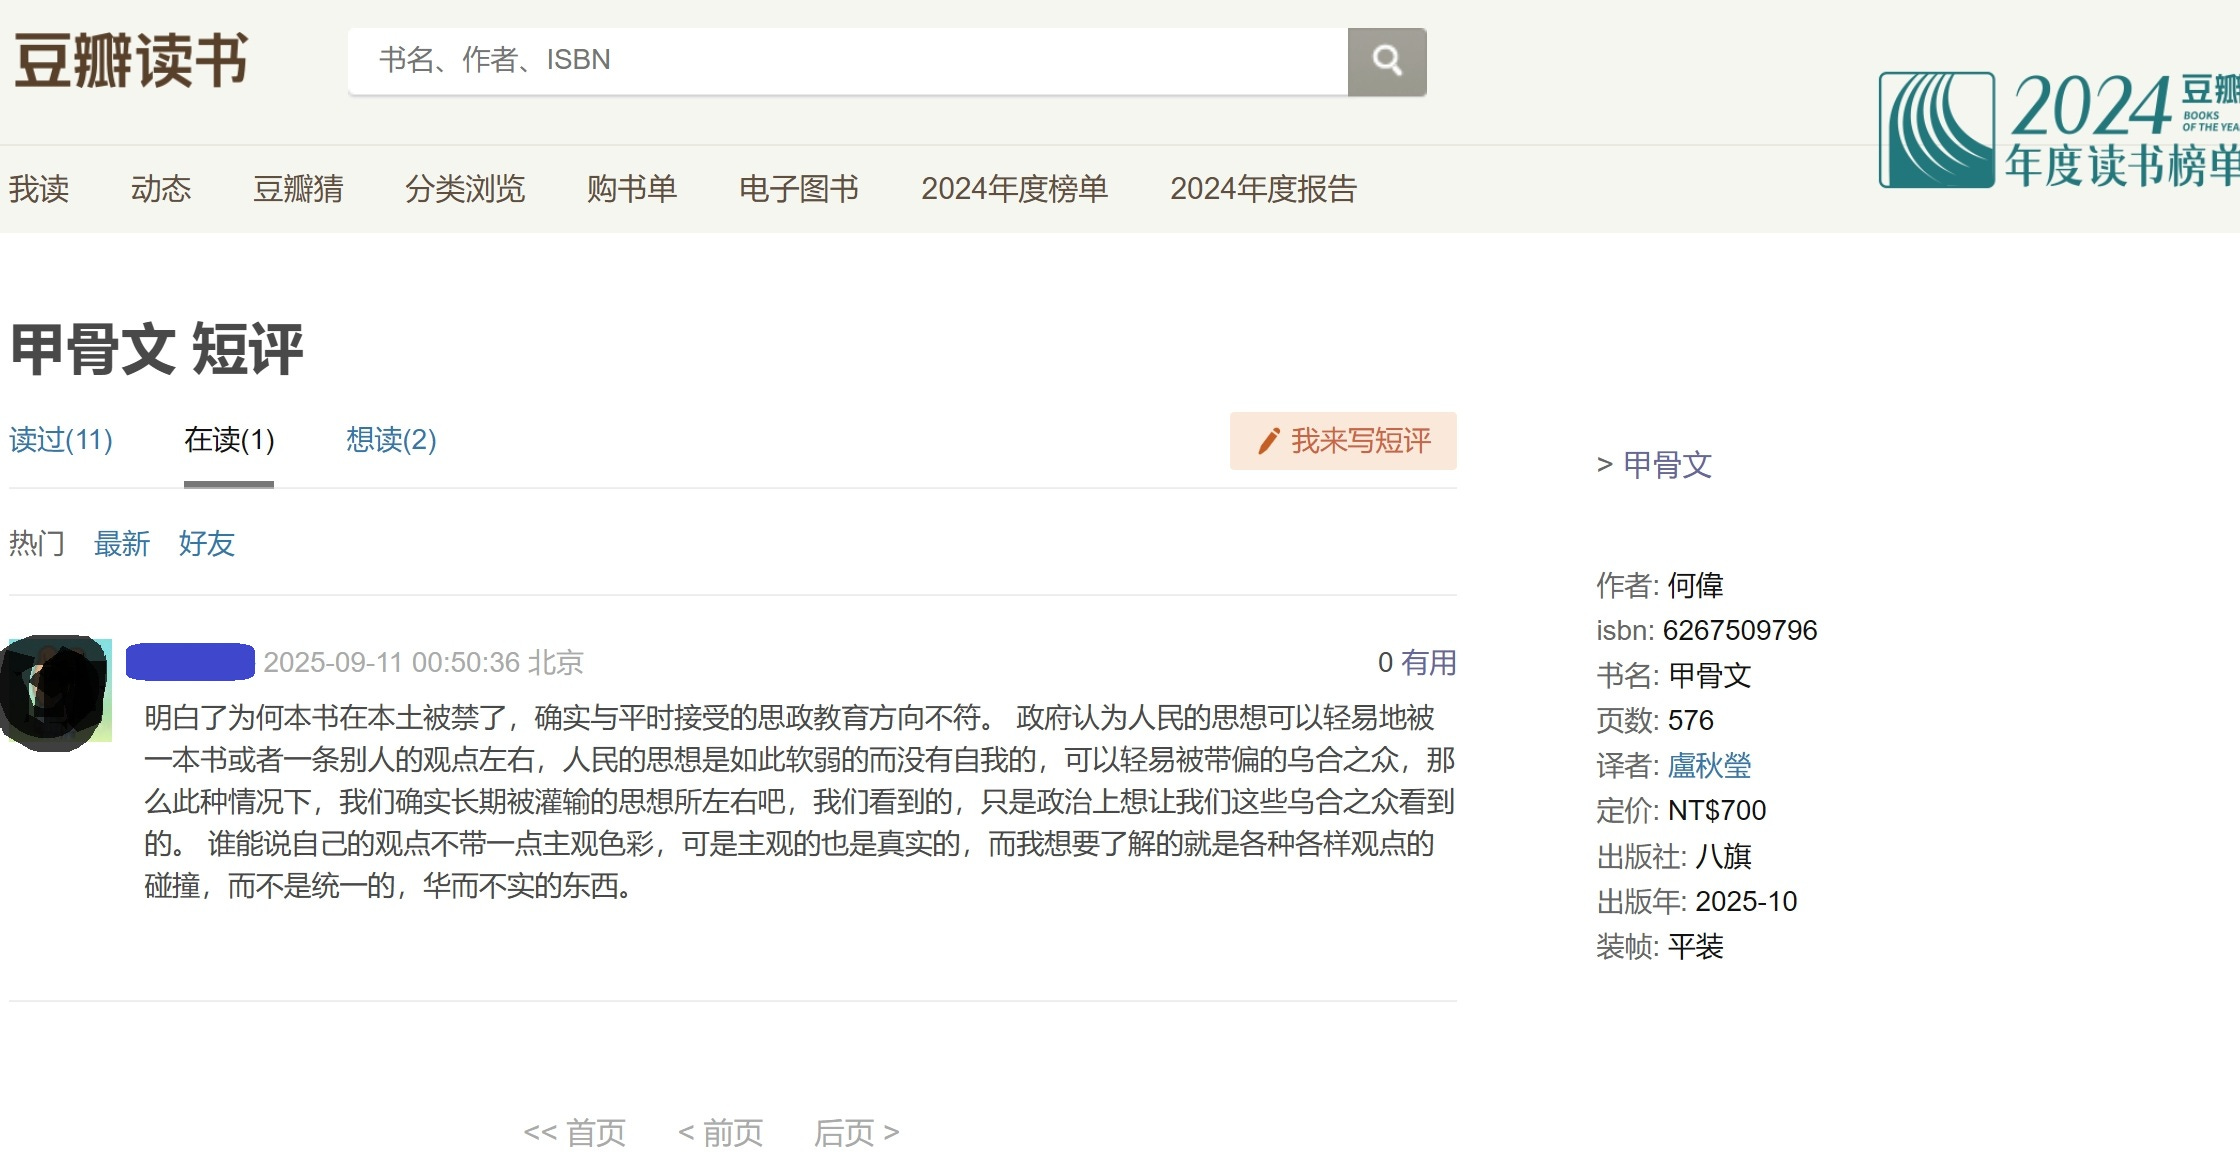This screenshot has width=2240, height=1166.
Task: Sort comments by 最新
Action: 122,544
